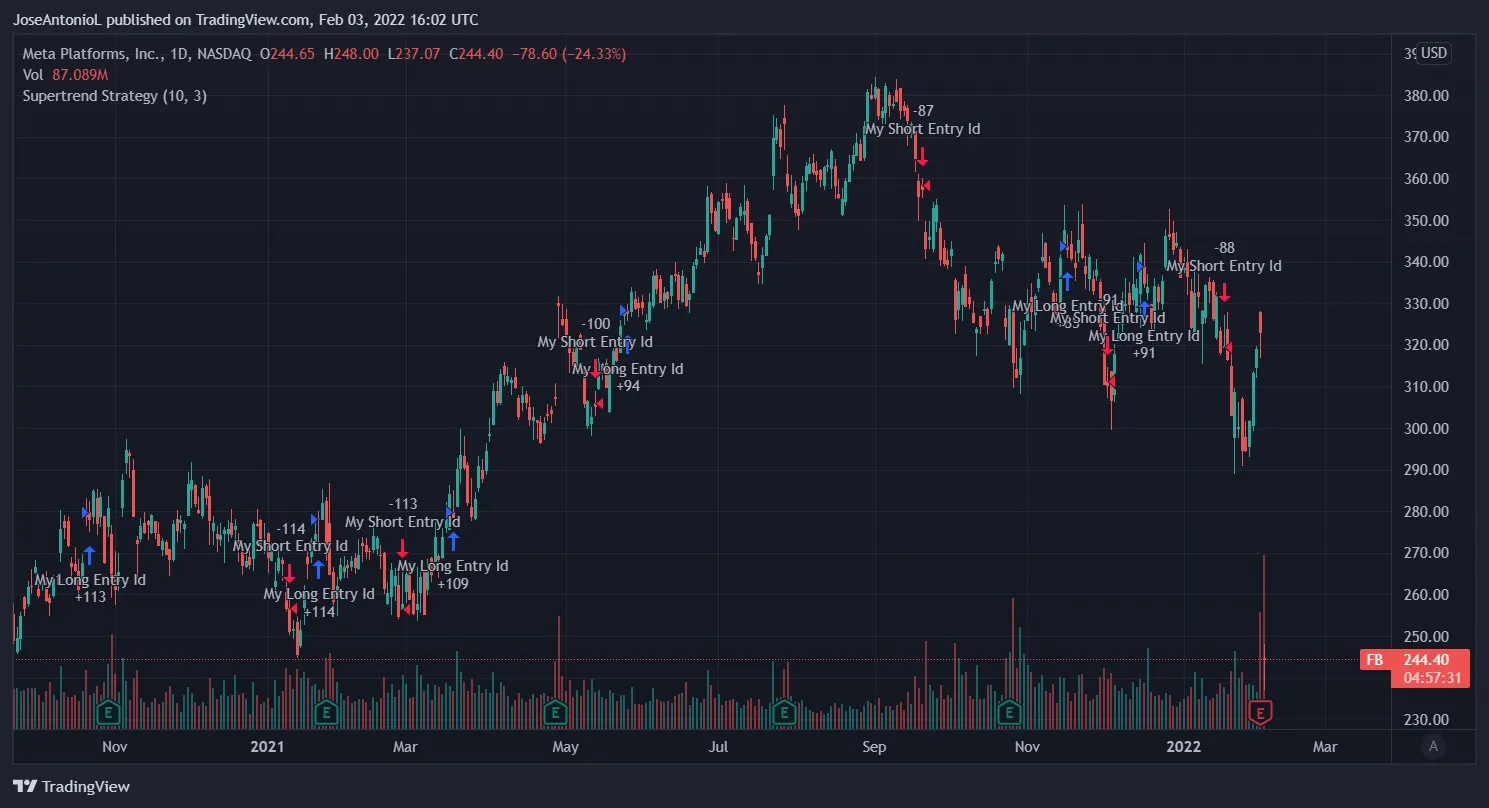Click the +113 trade label

(90, 597)
